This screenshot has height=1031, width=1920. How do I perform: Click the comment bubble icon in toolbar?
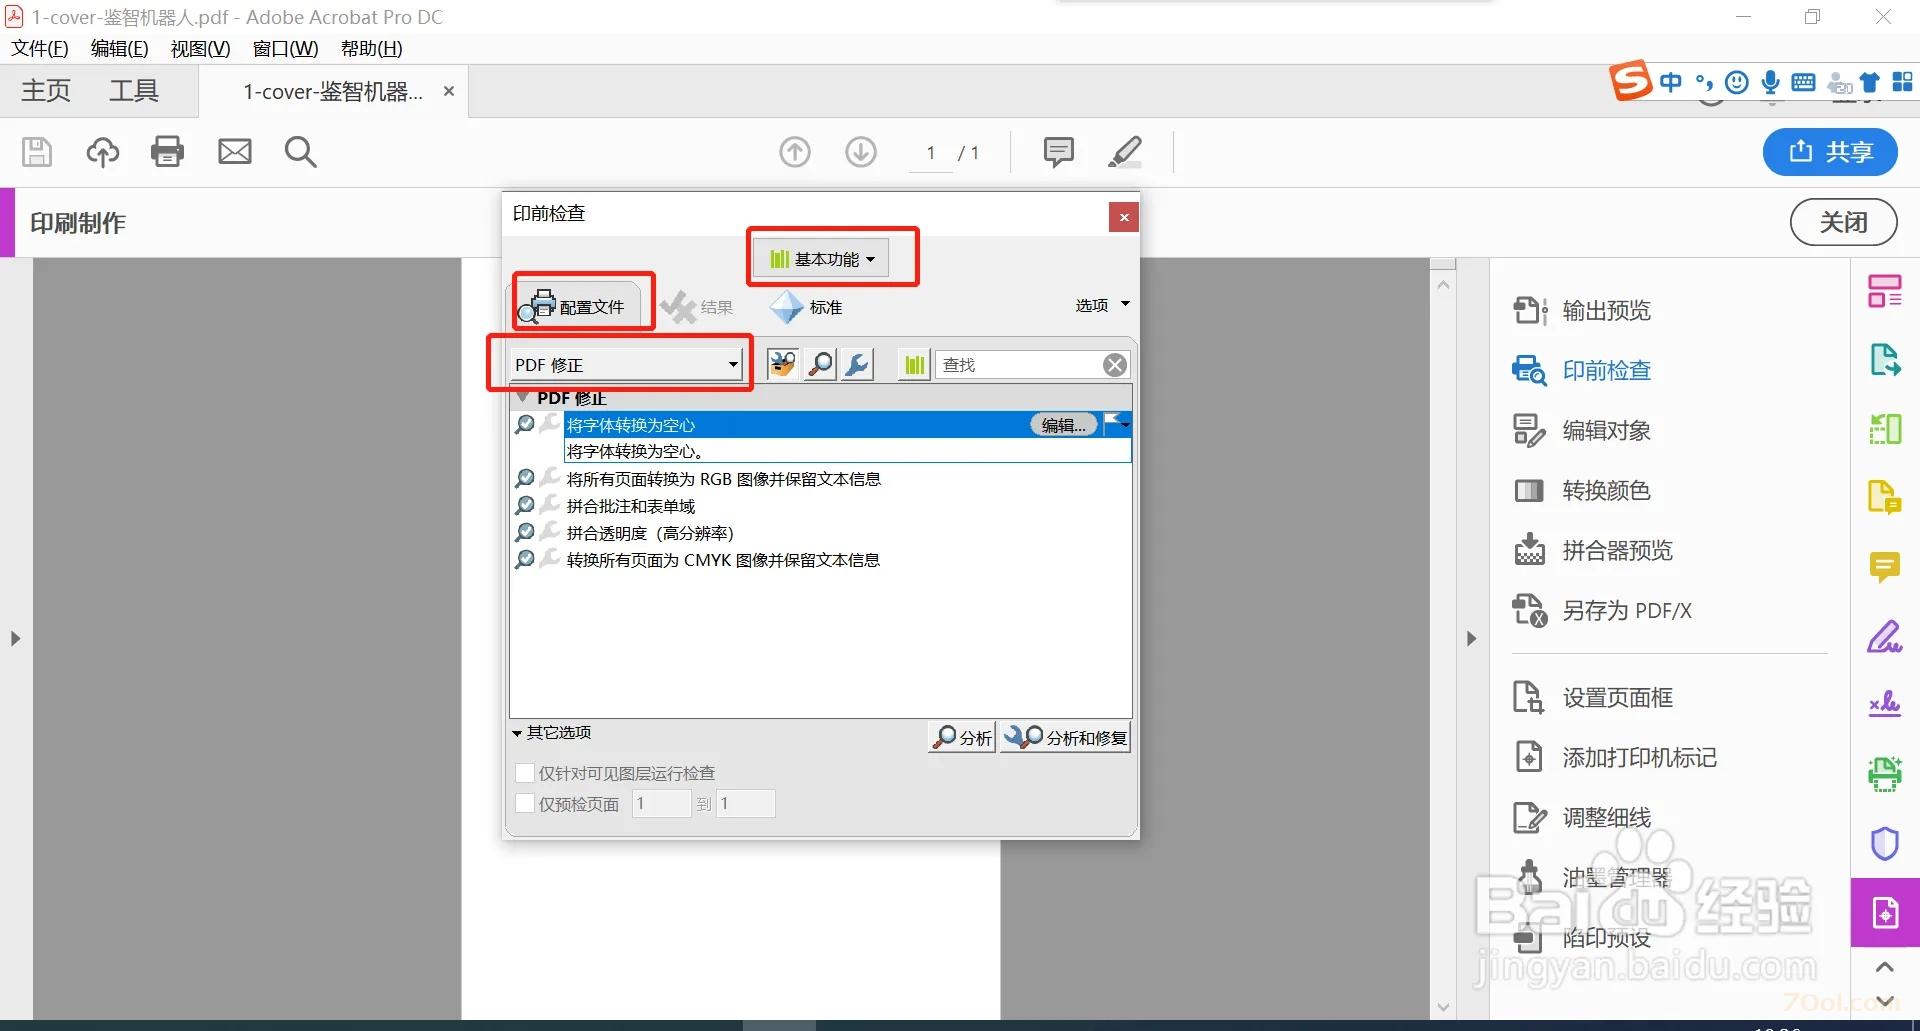pos(1058,152)
